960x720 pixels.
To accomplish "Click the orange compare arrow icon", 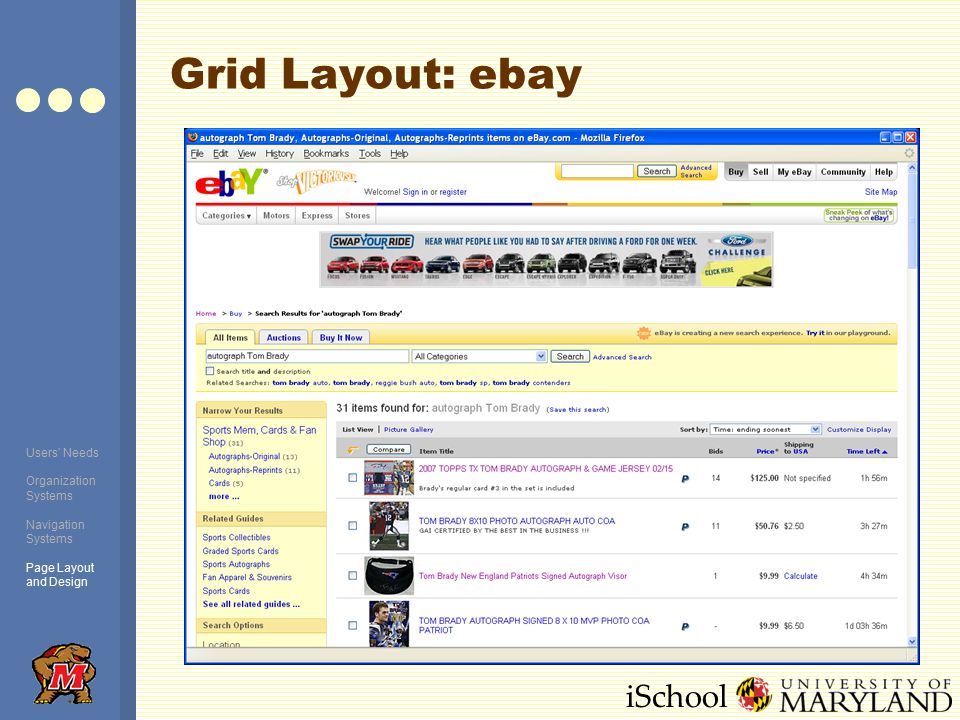I will pos(353,450).
